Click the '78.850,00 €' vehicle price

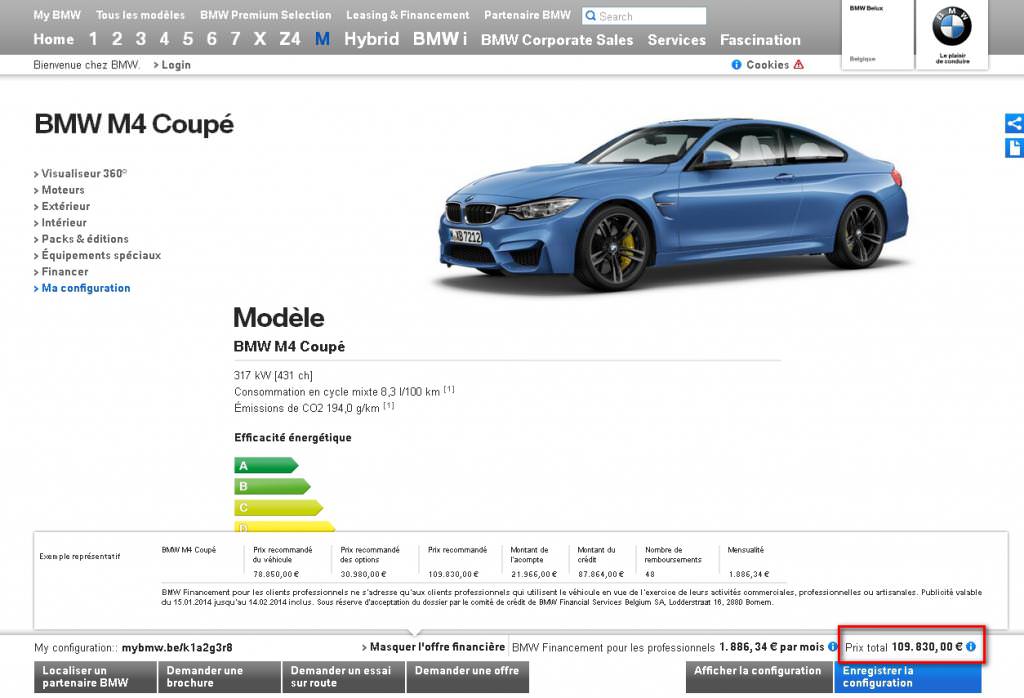(276, 574)
